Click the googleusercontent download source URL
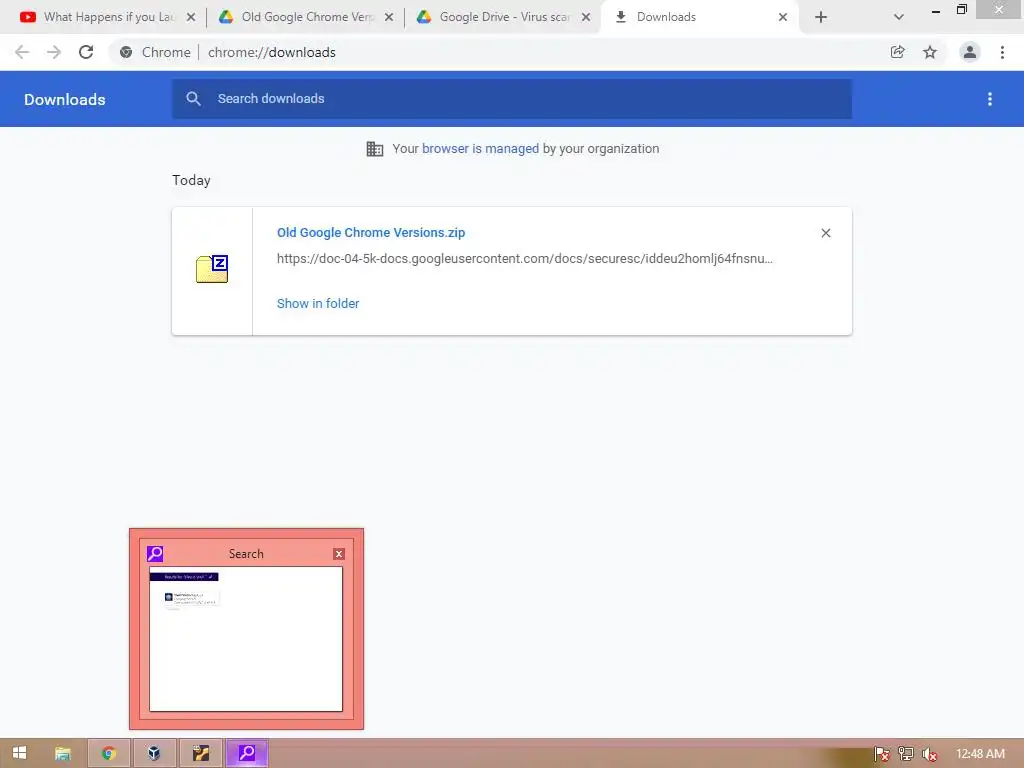This screenshot has width=1024, height=768. click(525, 259)
